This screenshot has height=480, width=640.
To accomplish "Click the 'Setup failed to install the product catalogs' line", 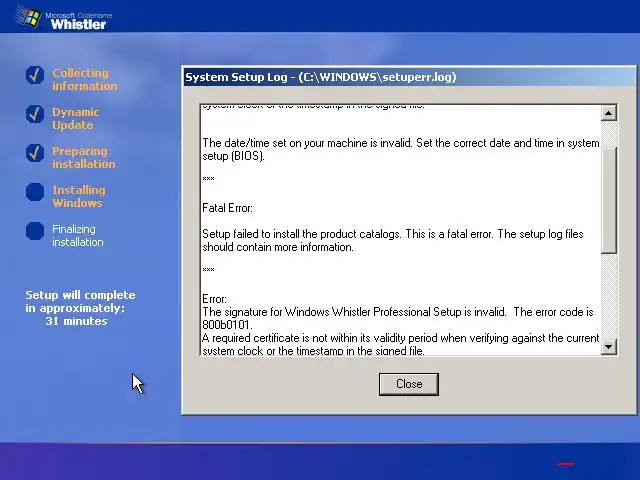I will [393, 234].
